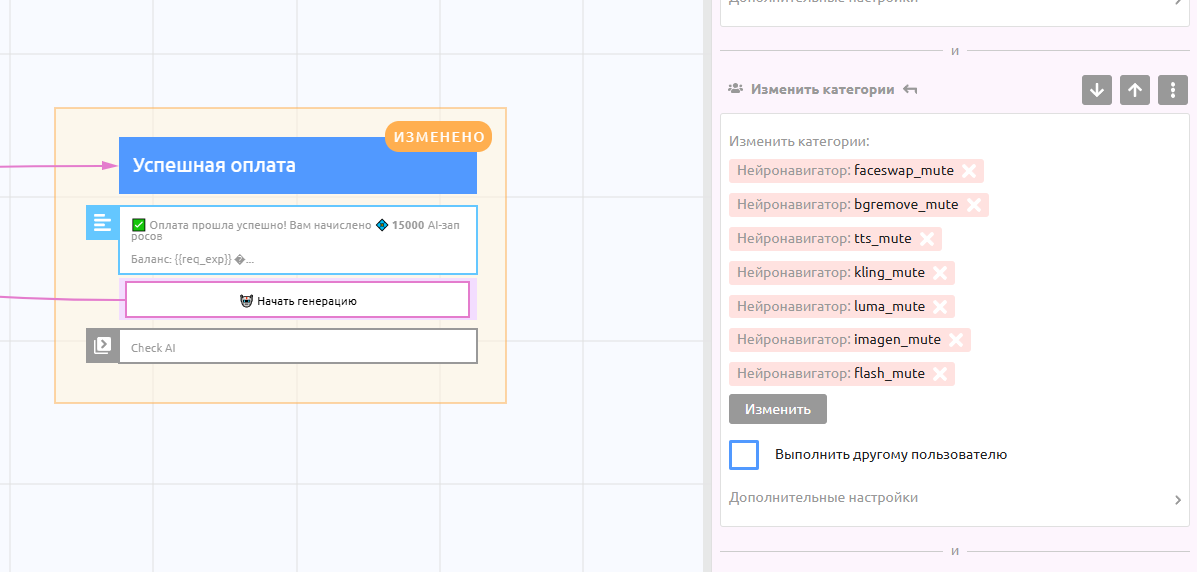Screen dimensions: 1197x572
Task: Move the action block down with arrow
Action: coord(1097,90)
